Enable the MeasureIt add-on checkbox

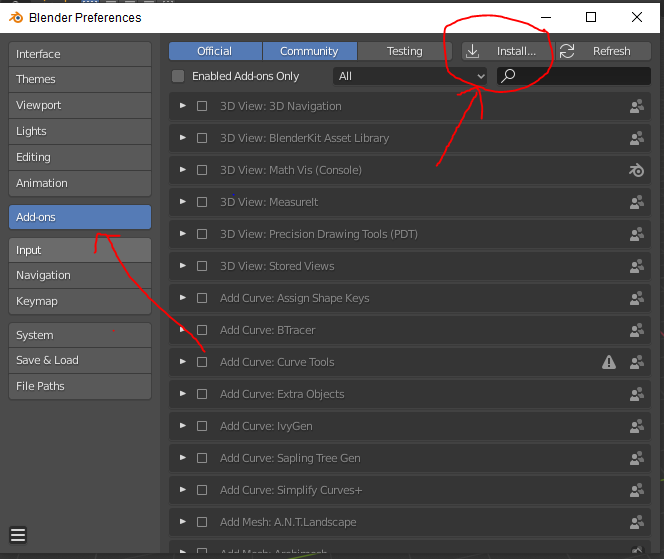click(202, 202)
